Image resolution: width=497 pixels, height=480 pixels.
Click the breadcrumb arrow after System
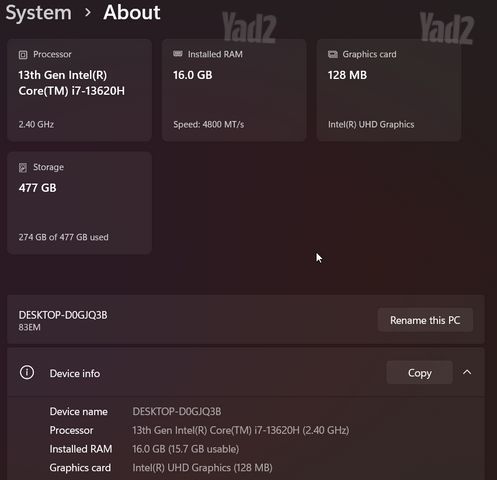pos(88,13)
